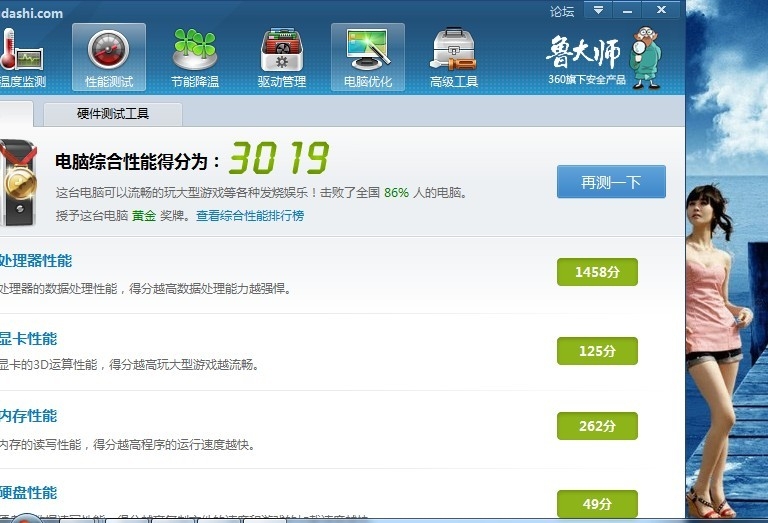
Task: Click the 262分 memory score badge
Action: [x=596, y=426]
